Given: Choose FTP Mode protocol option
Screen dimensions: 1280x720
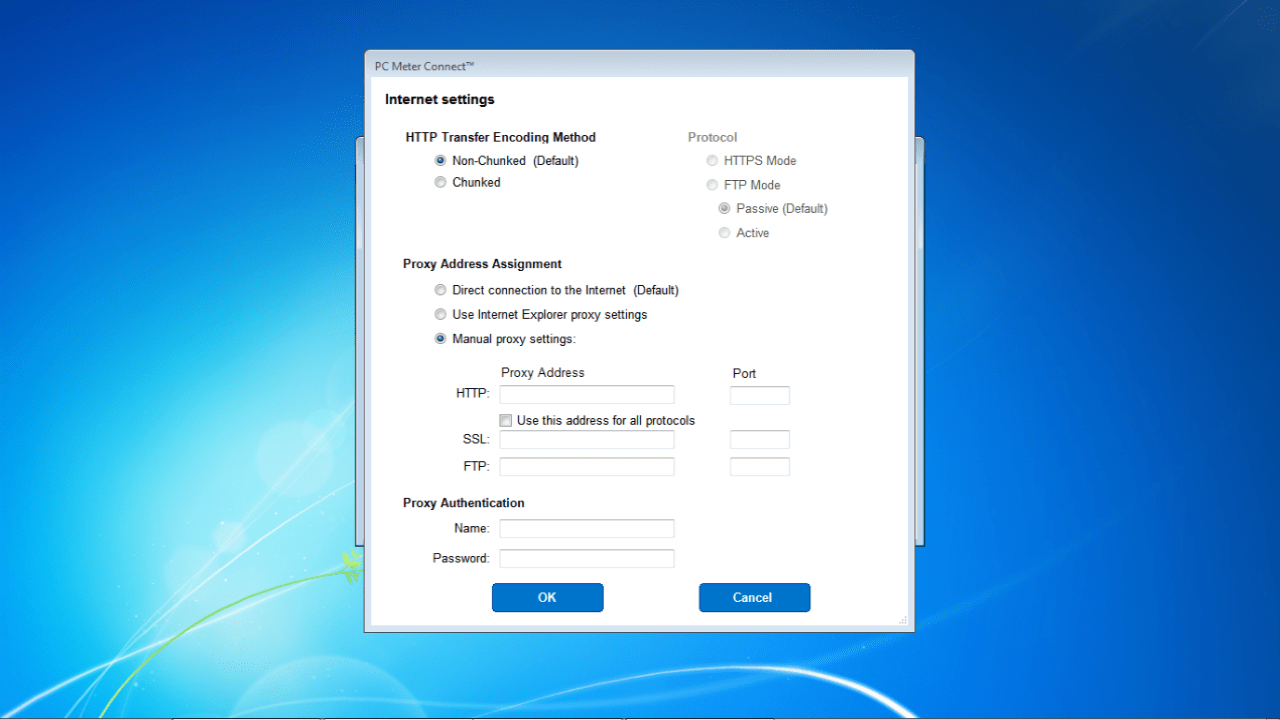Looking at the screenshot, I should point(712,185).
